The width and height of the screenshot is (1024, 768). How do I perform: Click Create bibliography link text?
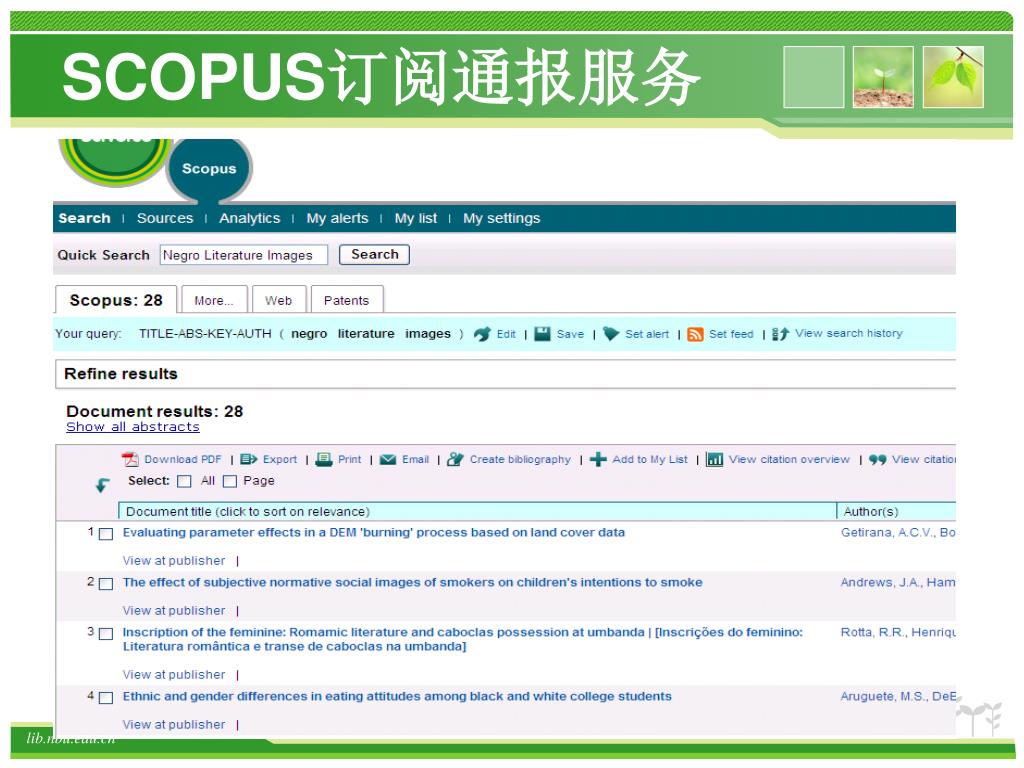[x=520, y=459]
